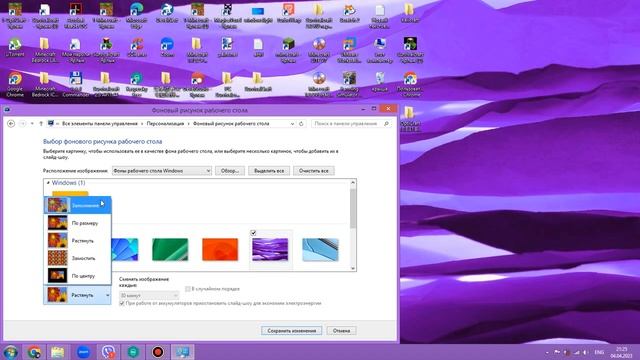
Task: Click Сохранить изменения button
Action: 291,330
